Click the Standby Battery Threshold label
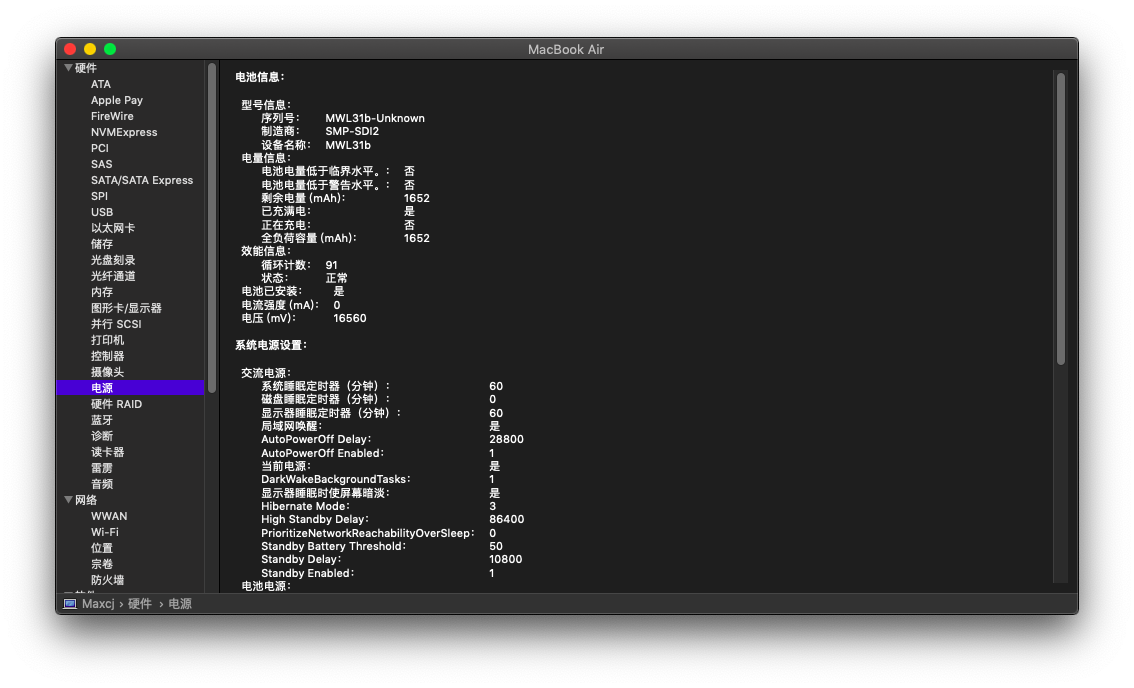The image size is (1134, 688). click(x=333, y=546)
